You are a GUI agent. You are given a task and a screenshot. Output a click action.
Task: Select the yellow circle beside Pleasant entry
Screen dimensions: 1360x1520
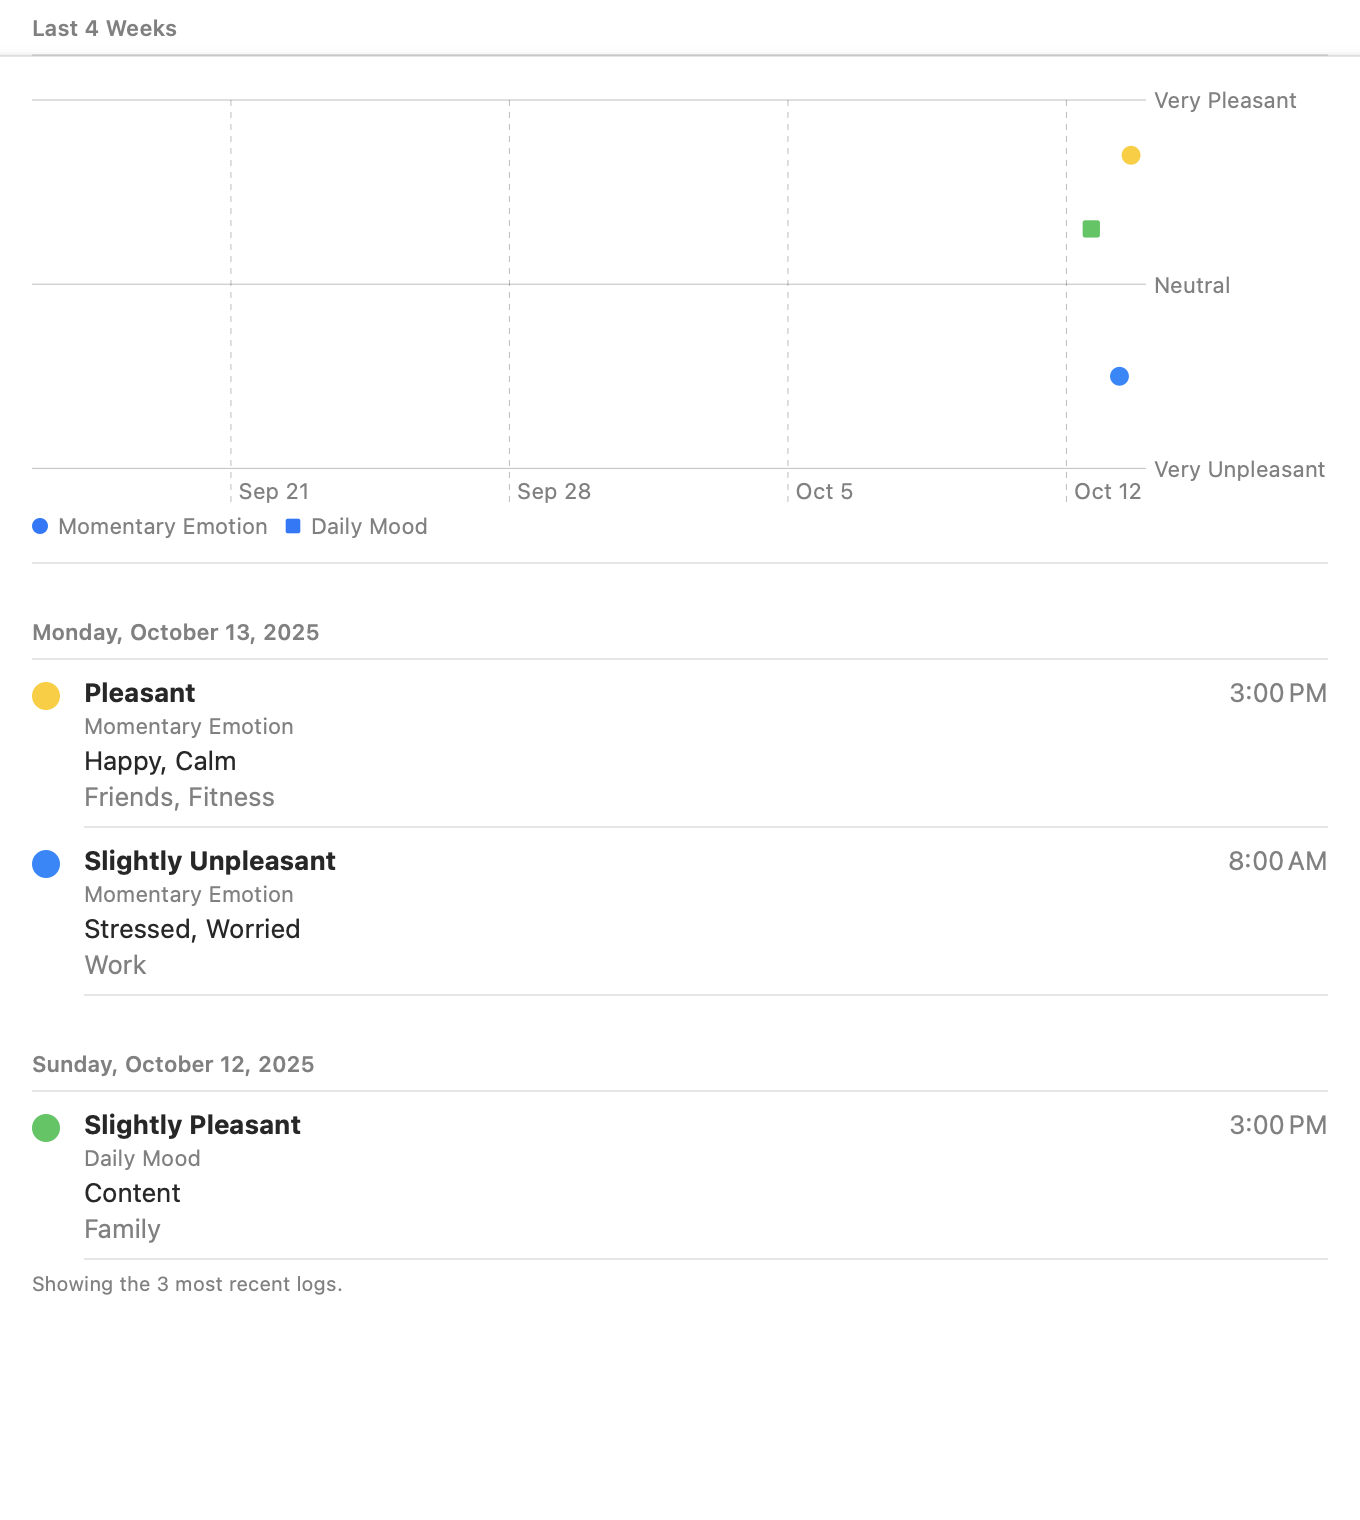click(46, 695)
